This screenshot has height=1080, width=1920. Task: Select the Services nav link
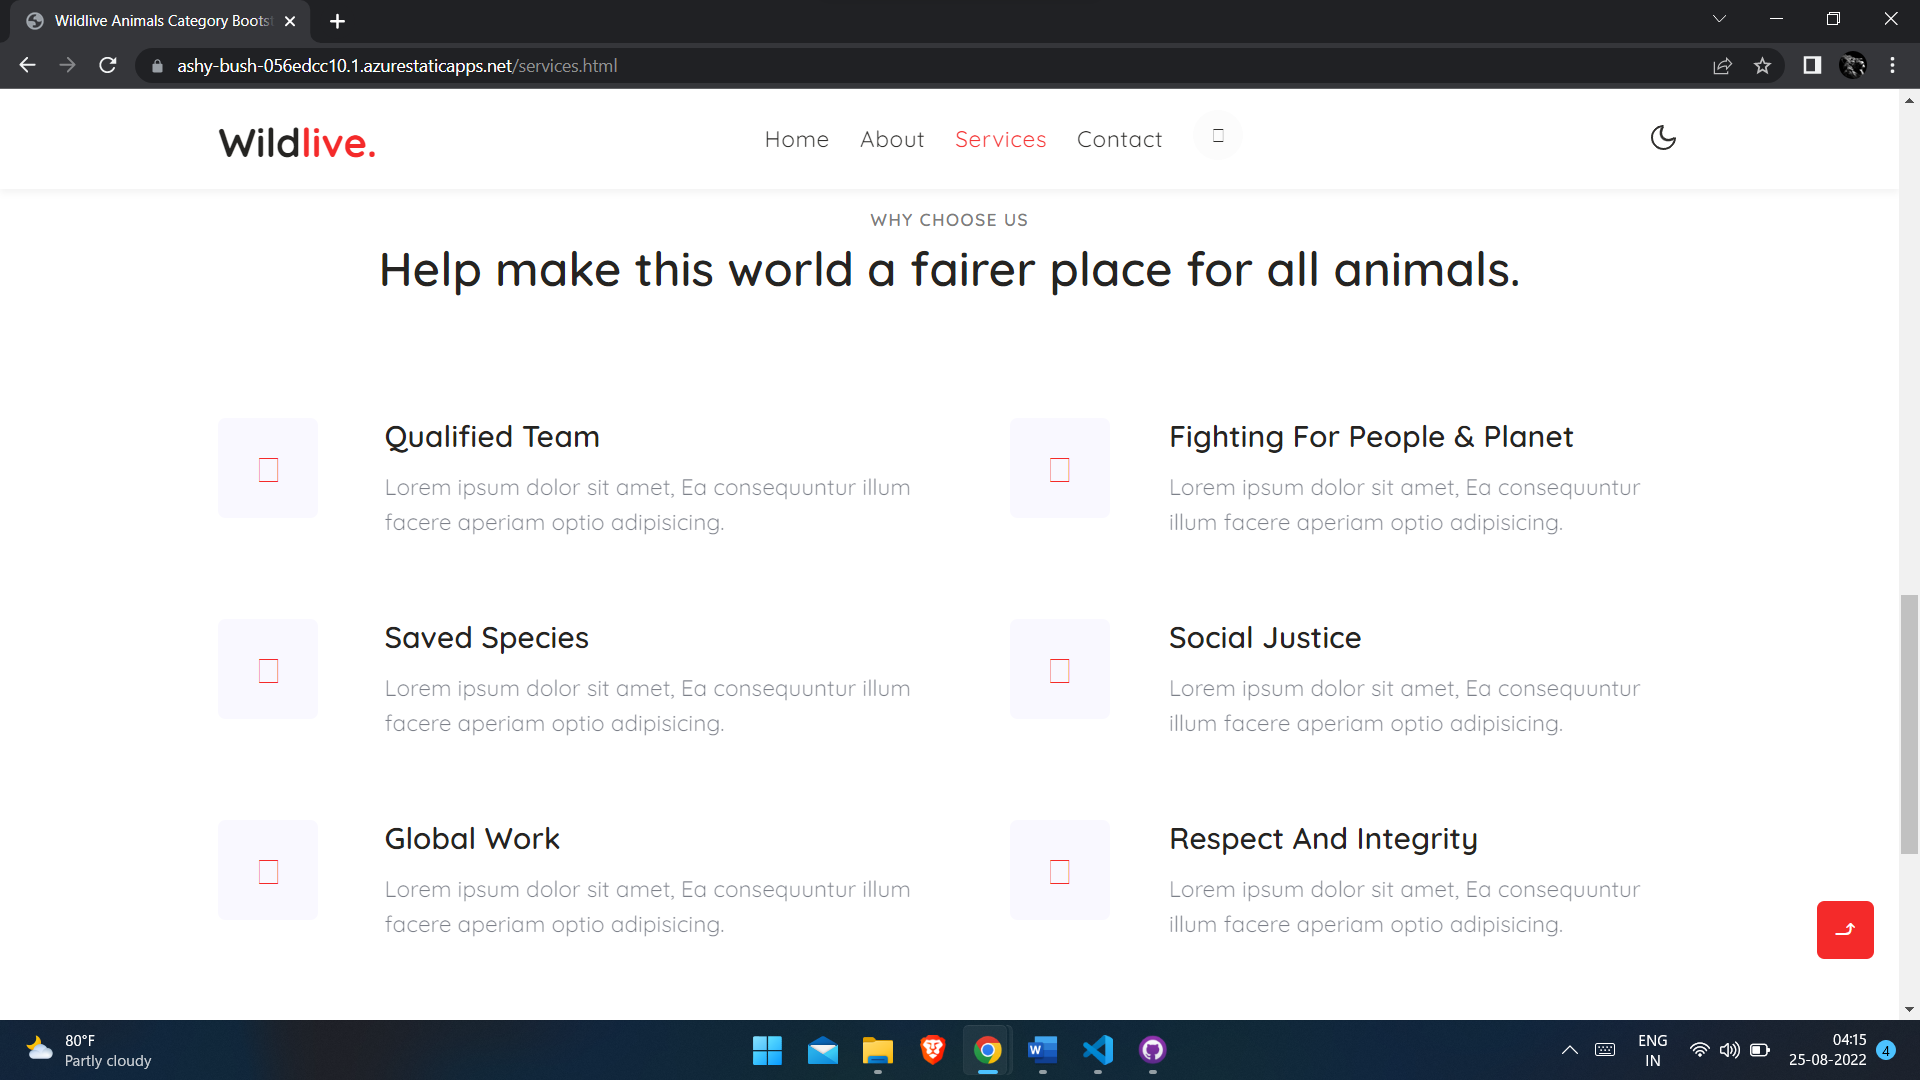[1001, 139]
